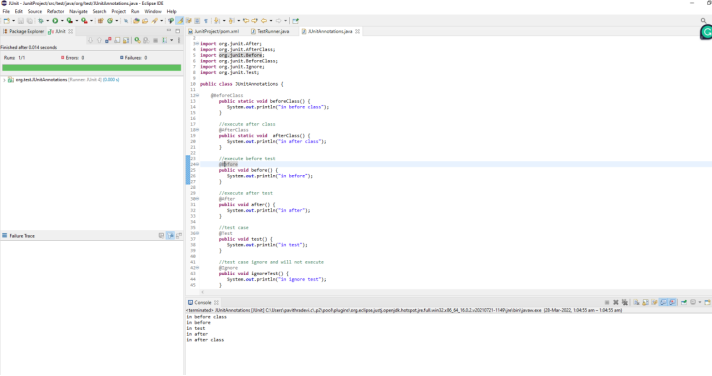Open Display Selected Console dropdown arrow
Screen dimensions: 712x376
click(700, 302)
